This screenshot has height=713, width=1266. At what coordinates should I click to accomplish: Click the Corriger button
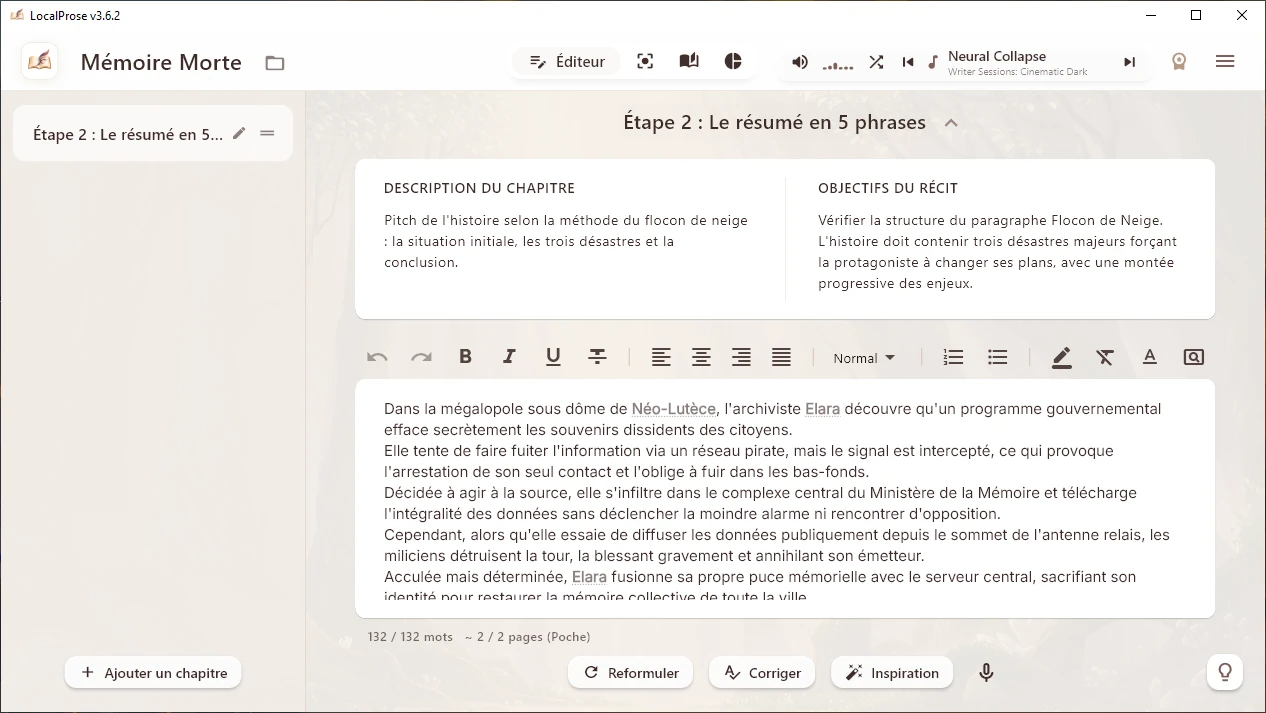(762, 673)
